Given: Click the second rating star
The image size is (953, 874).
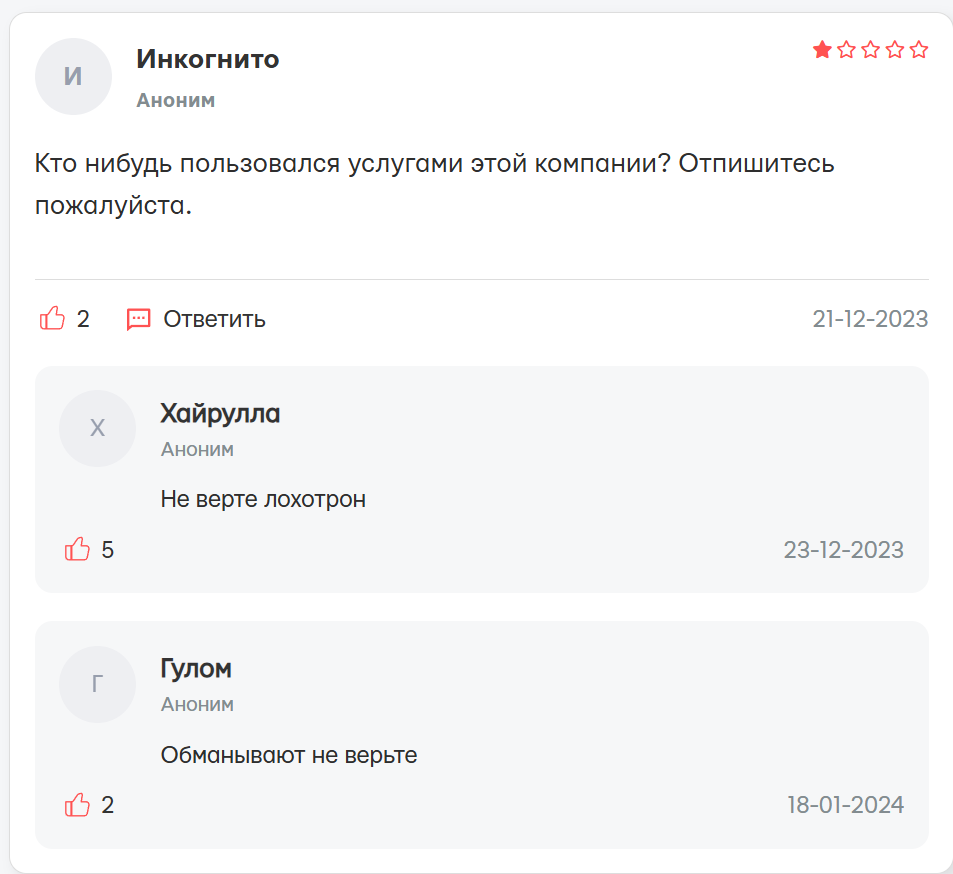Looking at the screenshot, I should pos(846,50).
